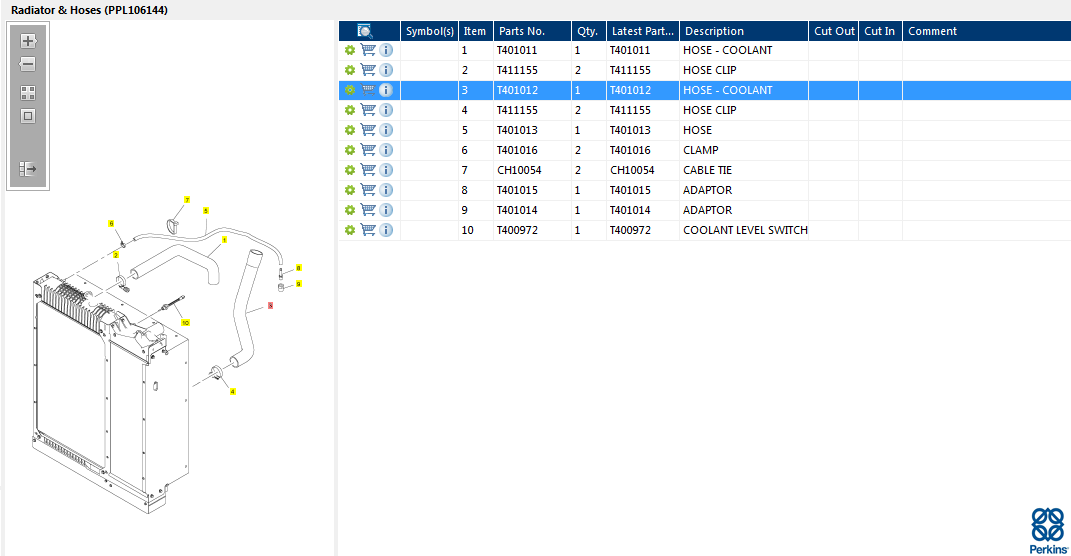The height and width of the screenshot is (556, 1071).
Task: Click the green gear icon for CLAMP row
Action: (x=350, y=150)
